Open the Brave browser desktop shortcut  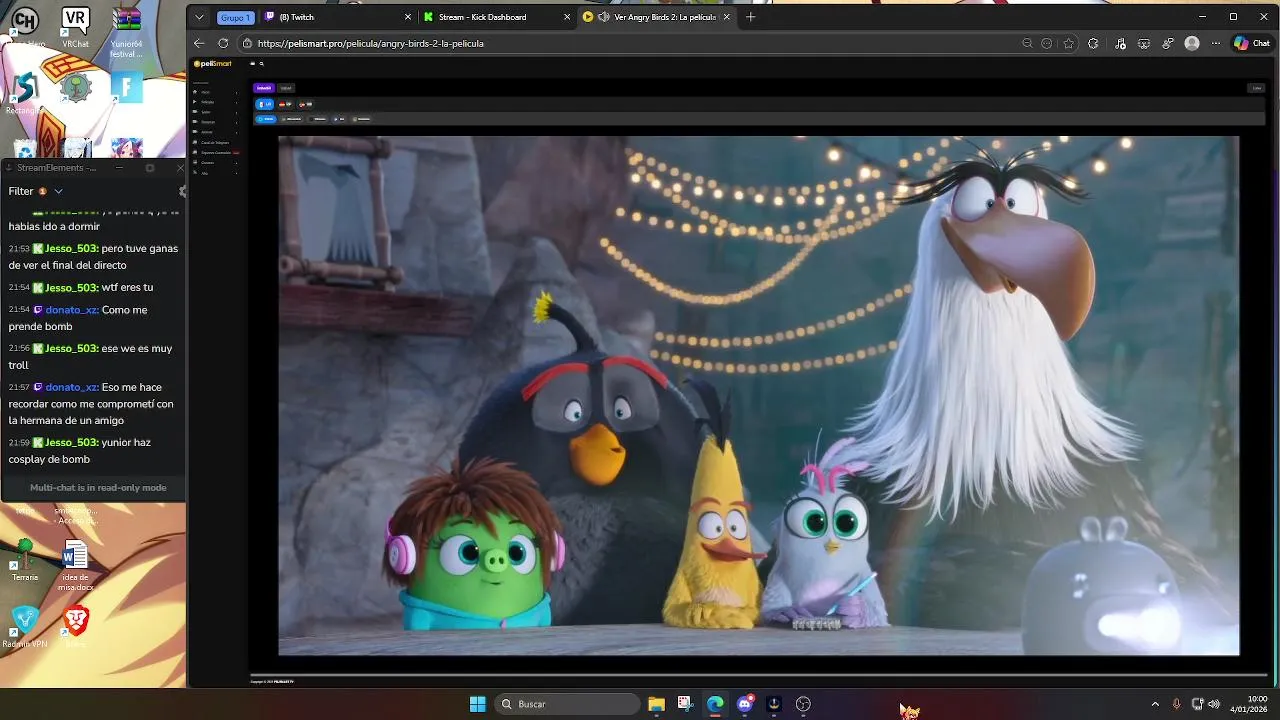pos(76,623)
